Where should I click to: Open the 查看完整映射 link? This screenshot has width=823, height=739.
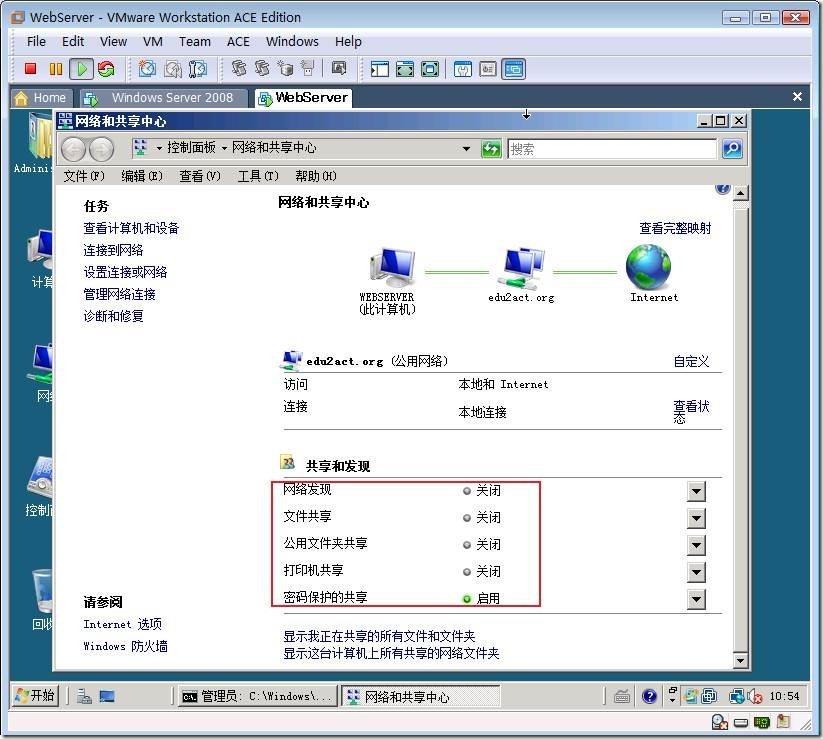tap(675, 228)
